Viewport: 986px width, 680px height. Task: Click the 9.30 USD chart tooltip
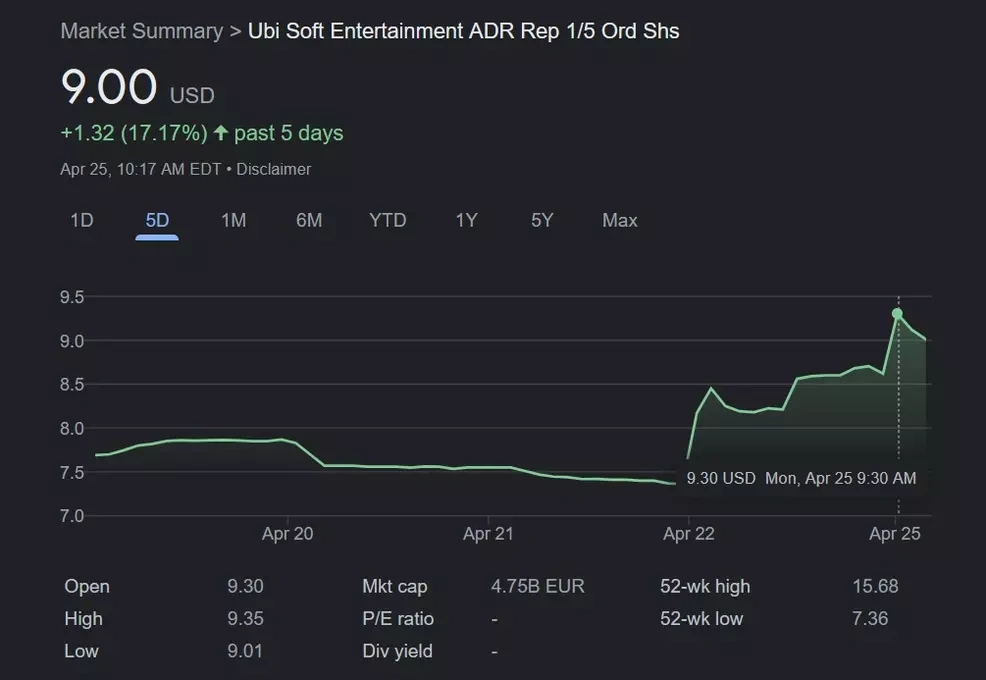(x=800, y=478)
